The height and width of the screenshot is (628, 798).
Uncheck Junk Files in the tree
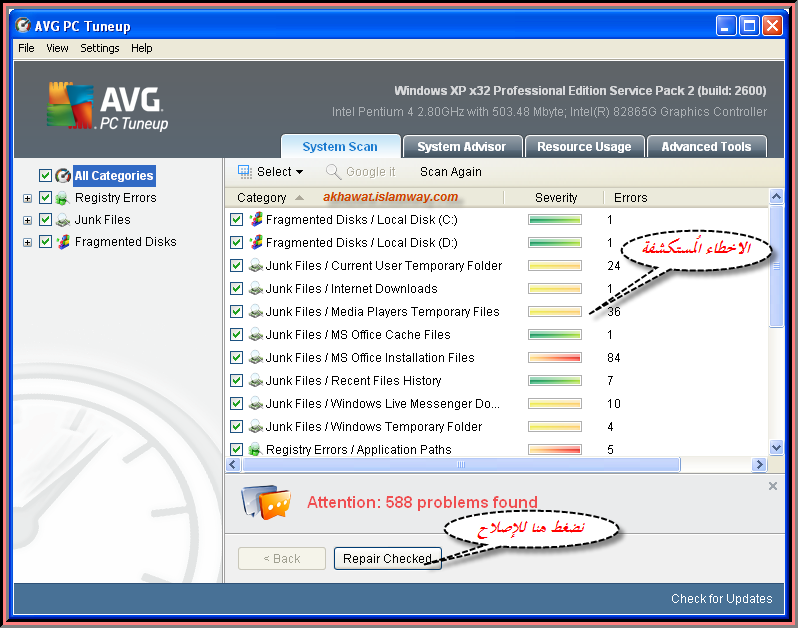tap(45, 219)
